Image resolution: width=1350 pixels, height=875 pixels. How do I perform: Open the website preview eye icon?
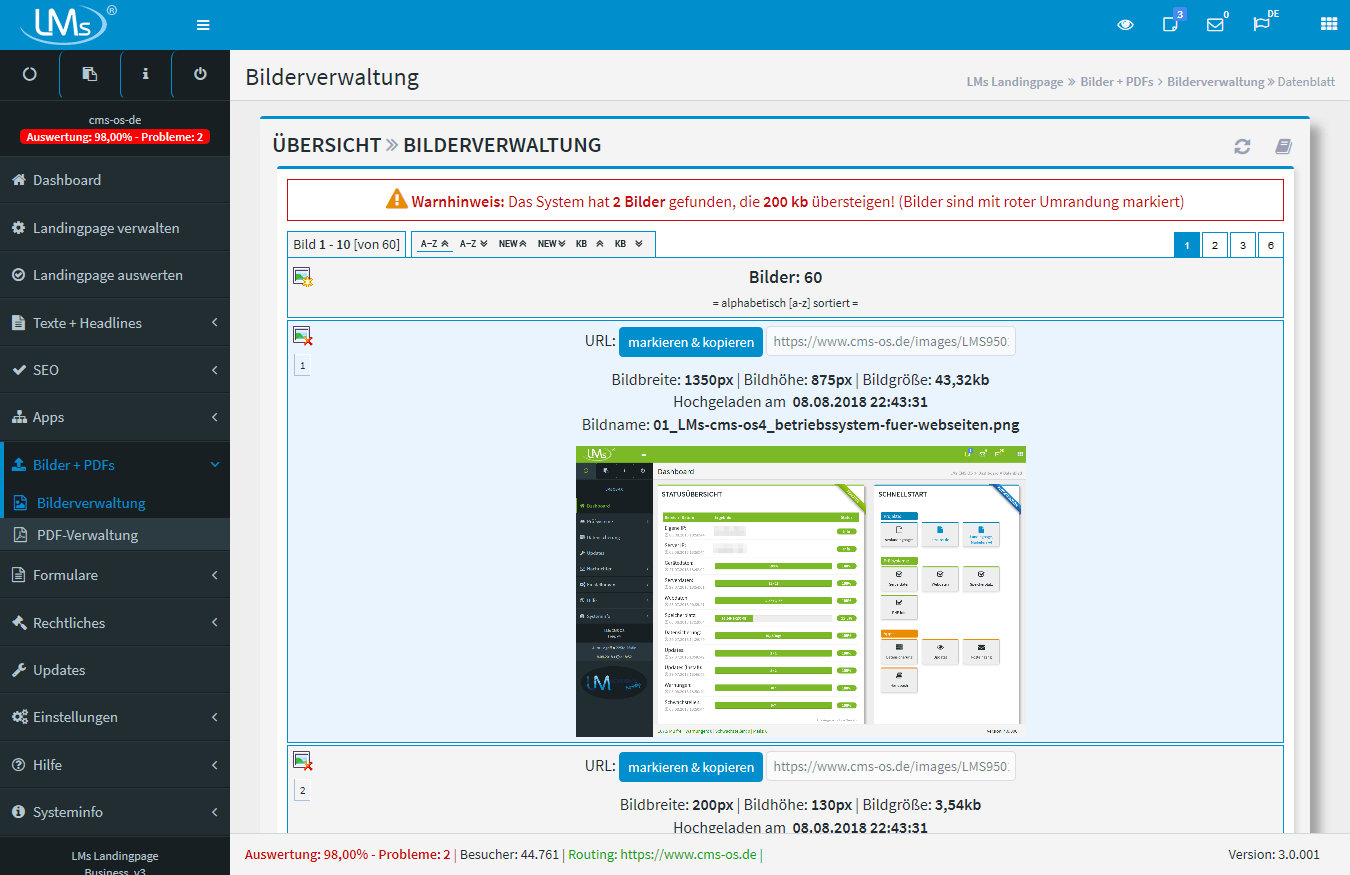coord(1125,25)
